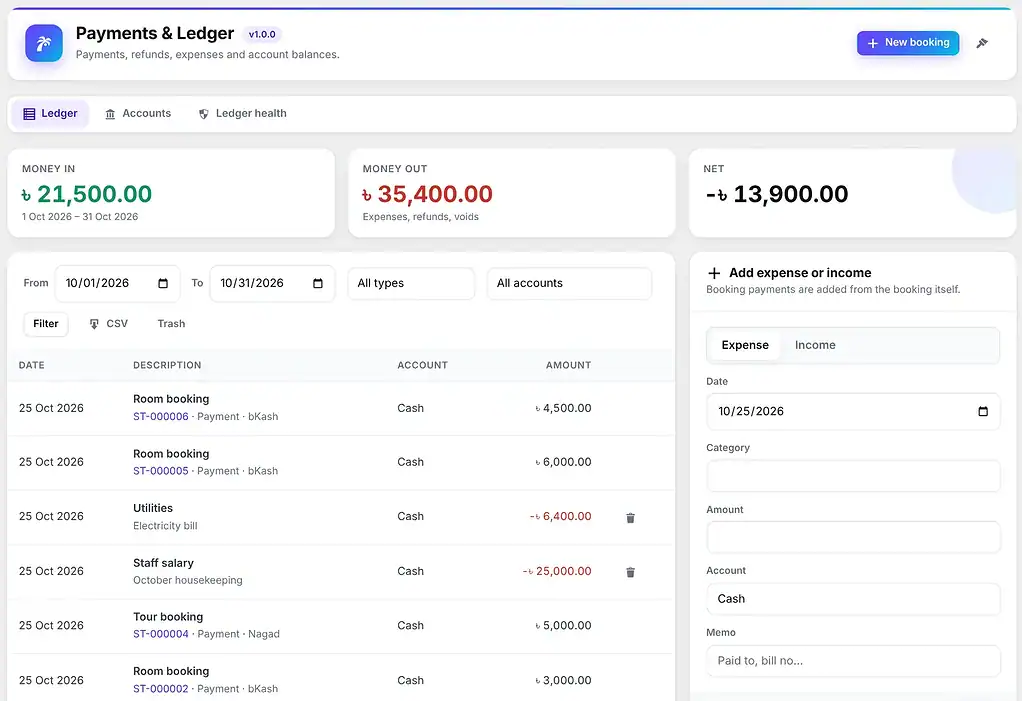Open the From date calendar picker
This screenshot has width=1022, height=701.
click(x=163, y=283)
